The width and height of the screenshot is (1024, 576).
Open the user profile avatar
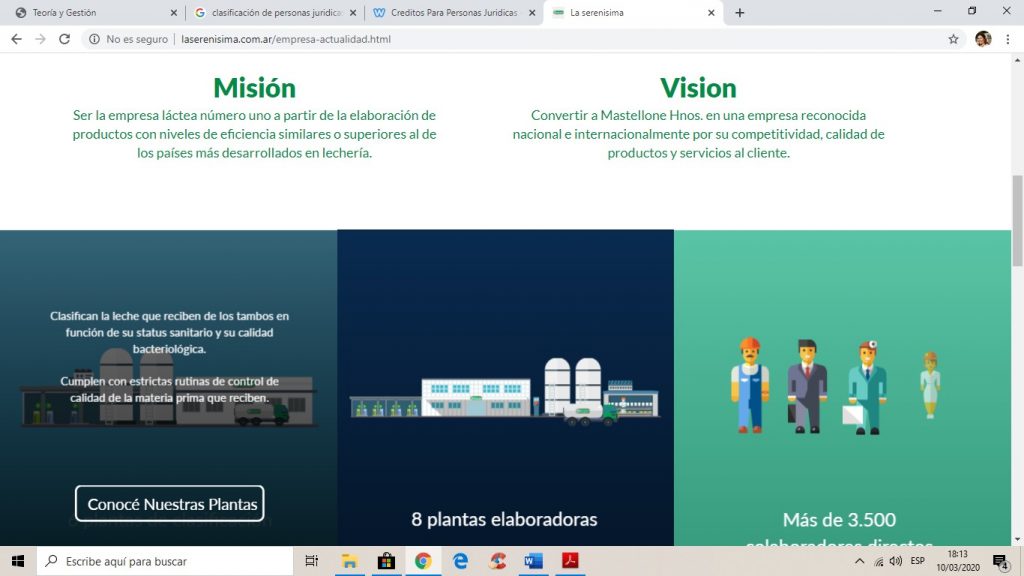click(x=983, y=39)
